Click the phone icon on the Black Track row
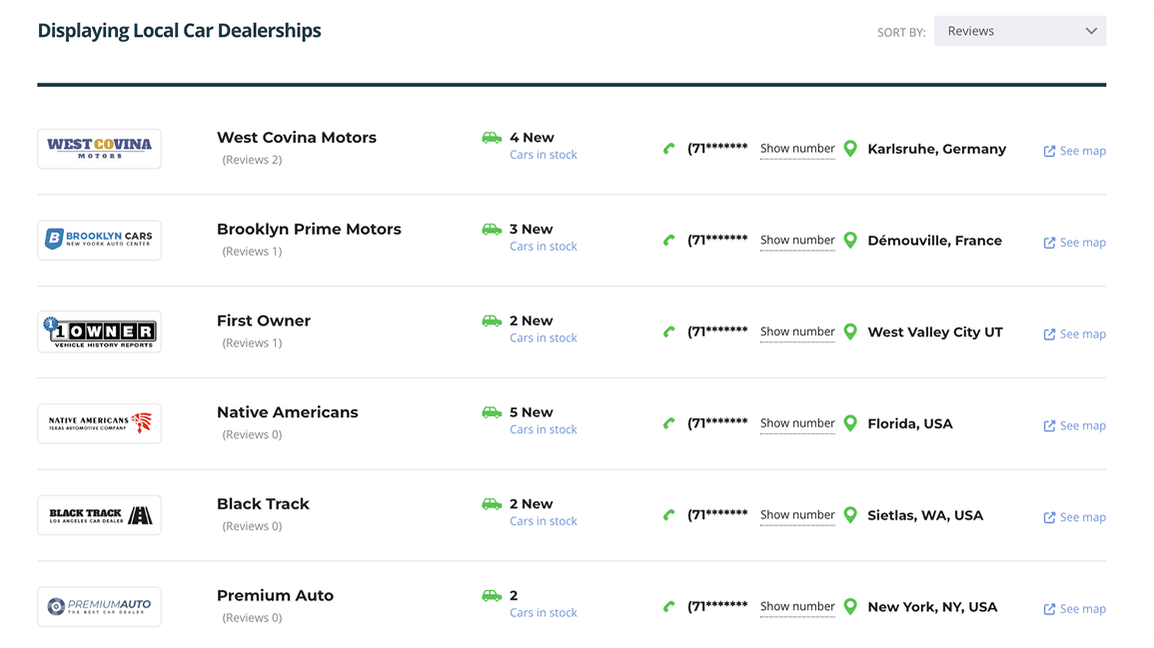Viewport: 1154px width, 648px height. click(x=669, y=513)
